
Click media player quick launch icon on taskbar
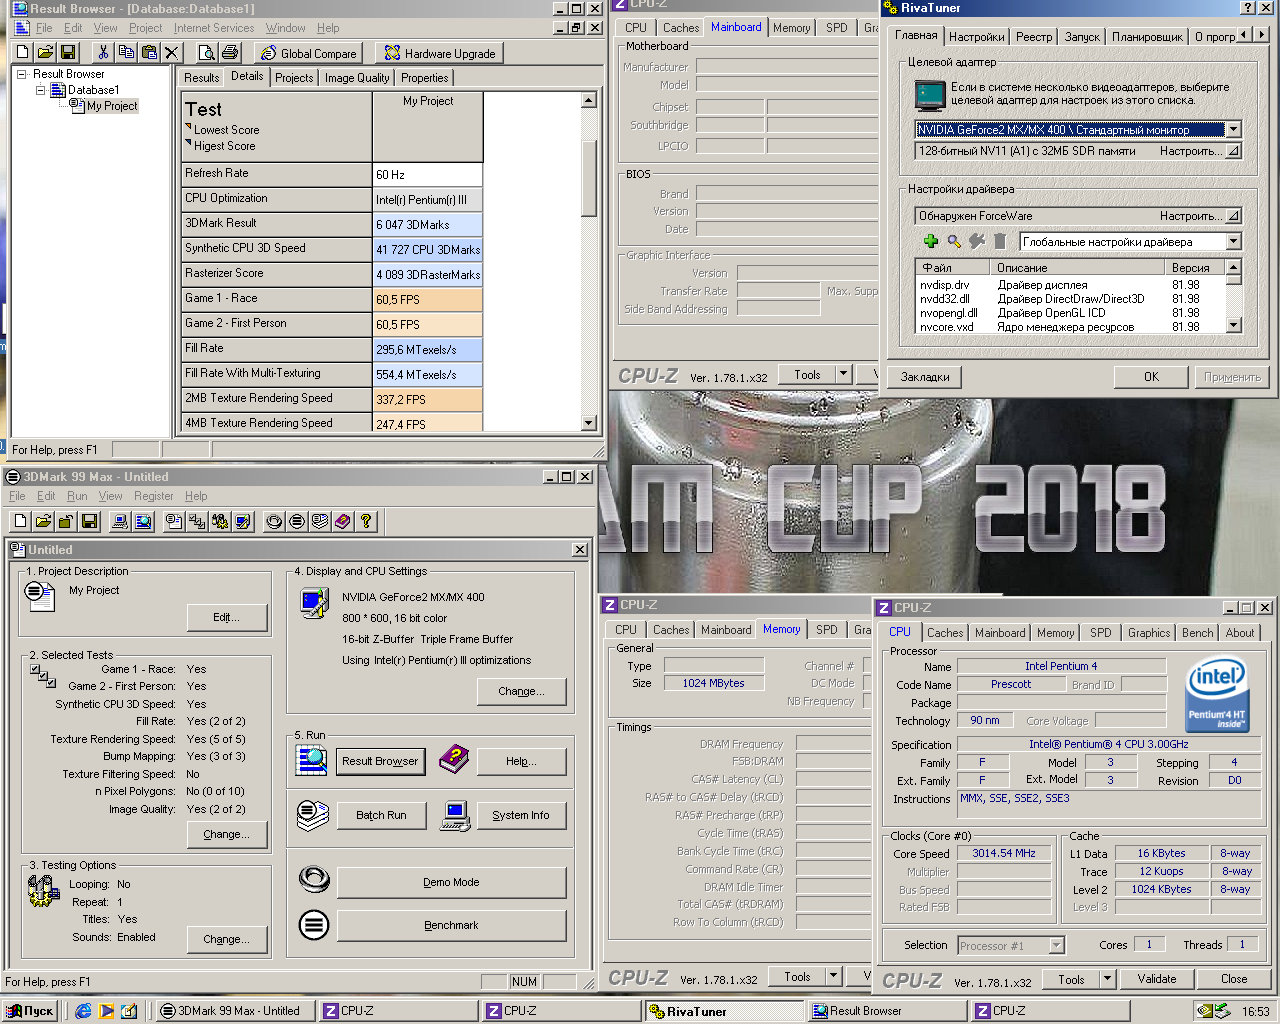pyautogui.click(x=106, y=1011)
